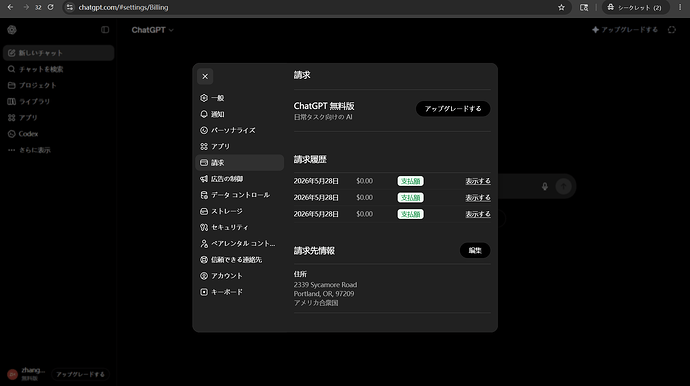This screenshot has width=690, height=386.
Task: Open Codex in the sidebar
Action: click(59, 134)
